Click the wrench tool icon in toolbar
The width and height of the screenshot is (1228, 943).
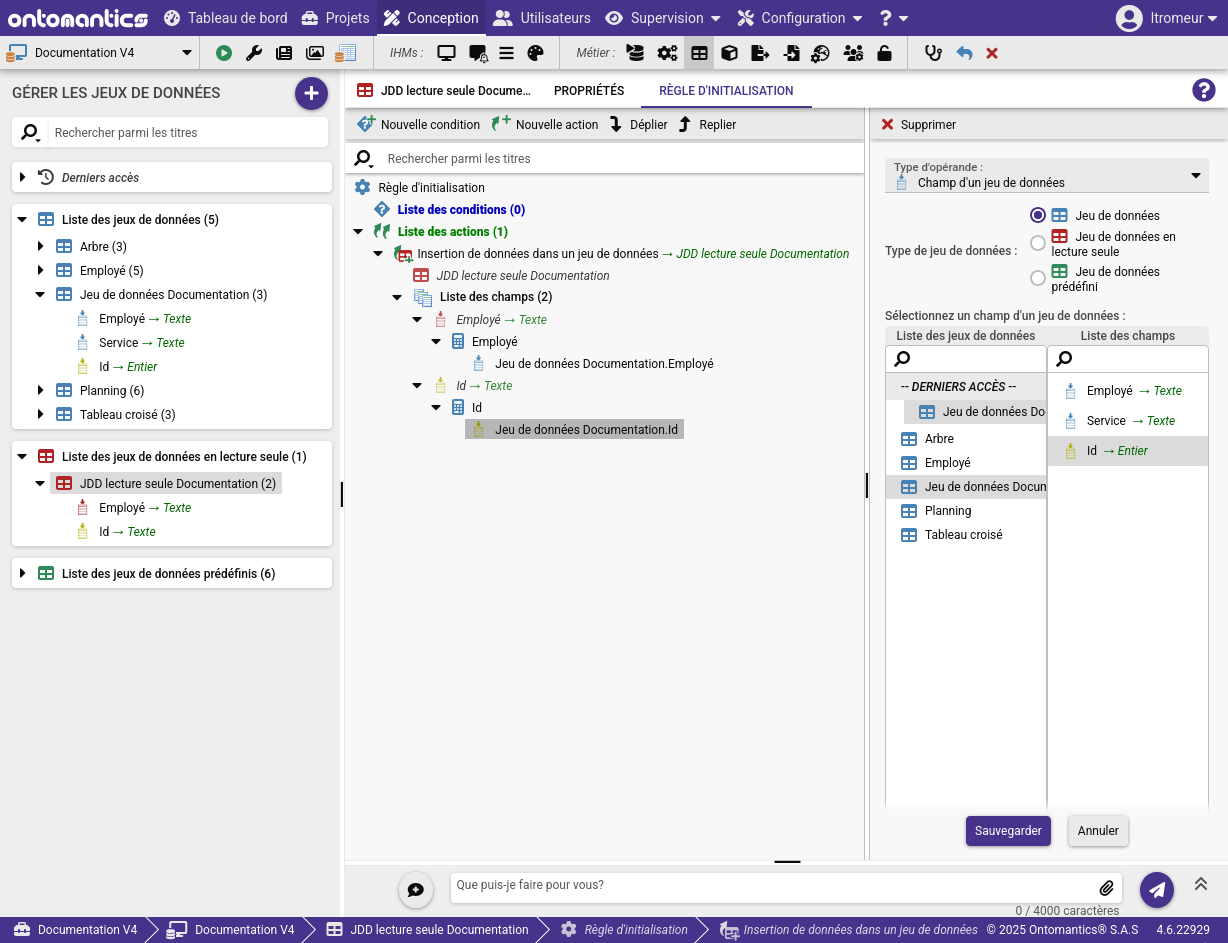[x=254, y=53]
